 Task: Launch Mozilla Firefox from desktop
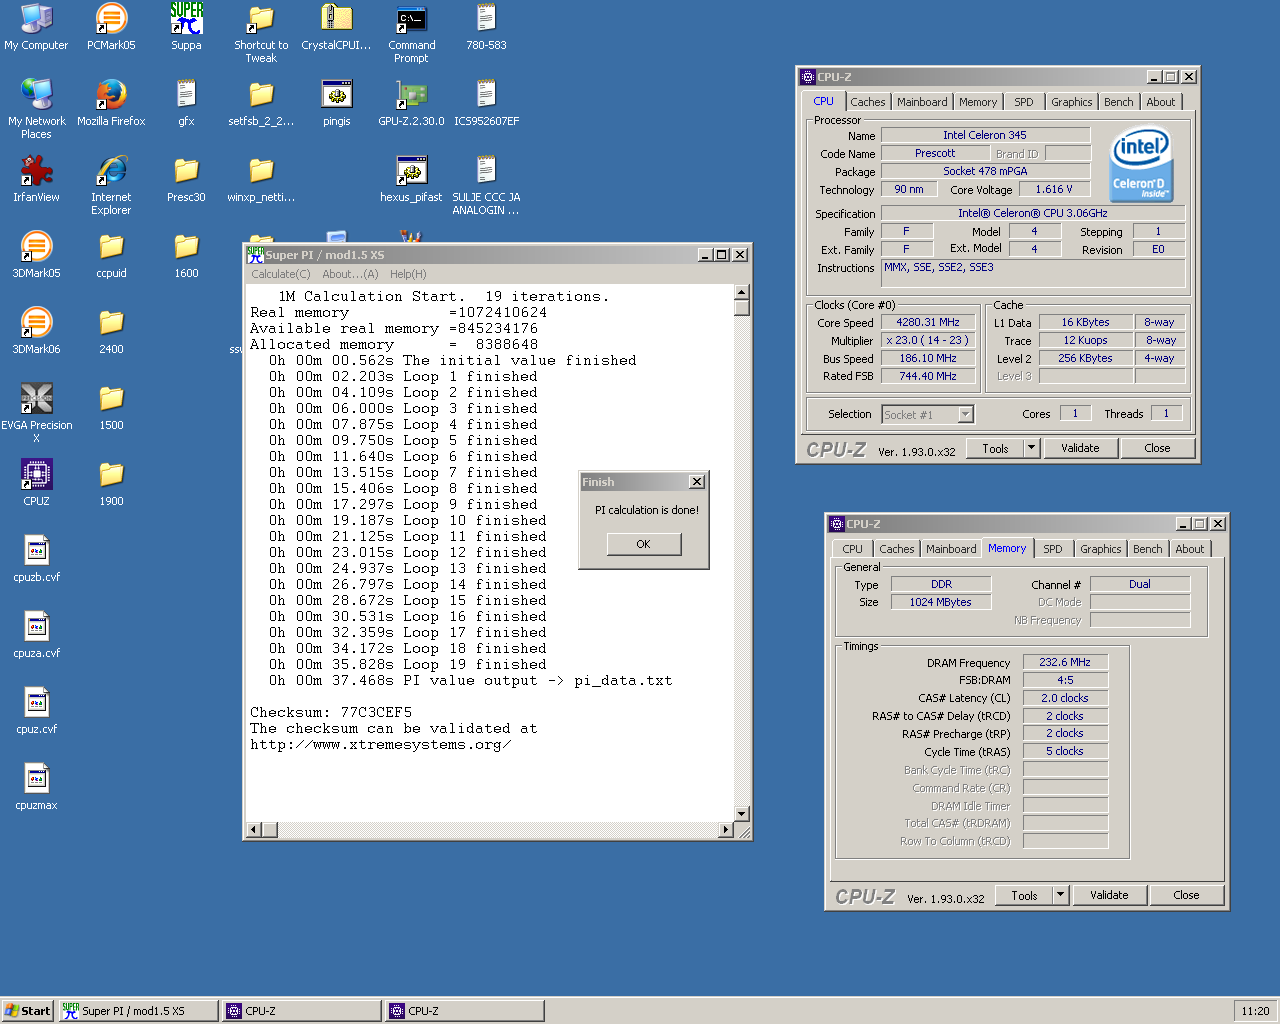coord(111,102)
